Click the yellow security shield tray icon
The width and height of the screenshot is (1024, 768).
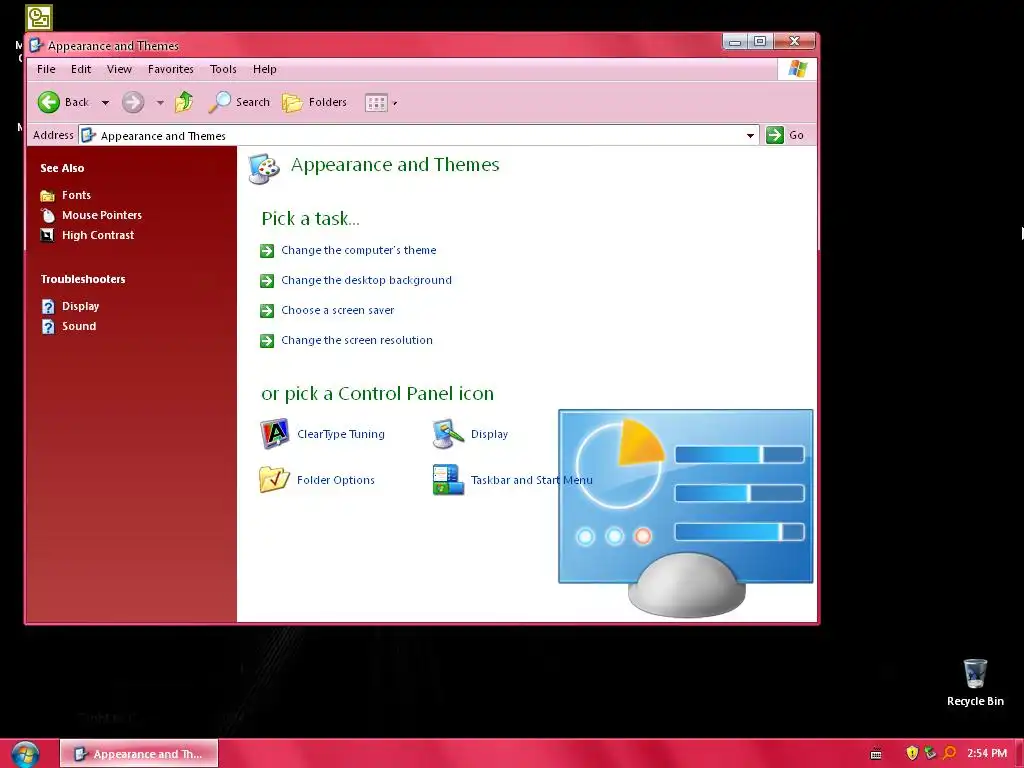click(912, 753)
